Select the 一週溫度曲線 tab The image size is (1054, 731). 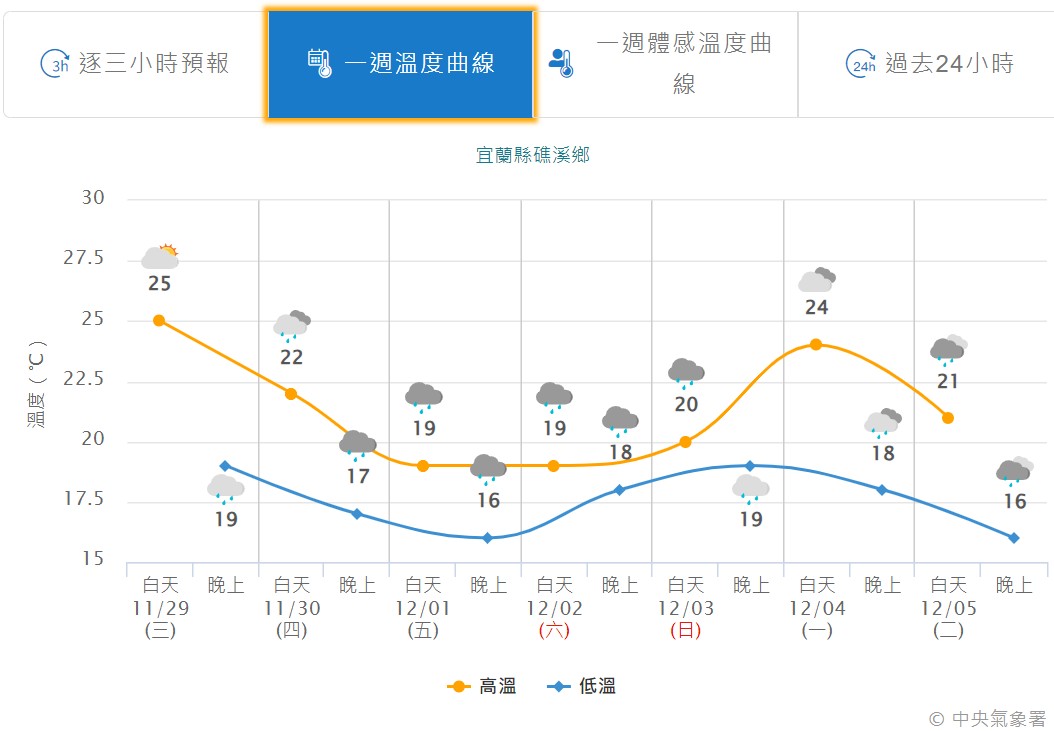tap(400, 64)
